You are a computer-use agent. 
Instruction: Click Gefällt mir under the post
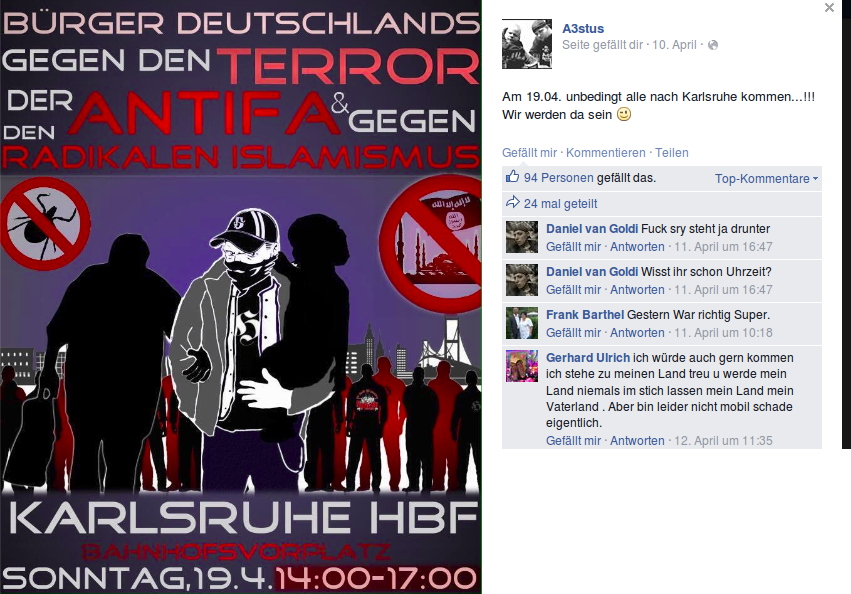(529, 153)
